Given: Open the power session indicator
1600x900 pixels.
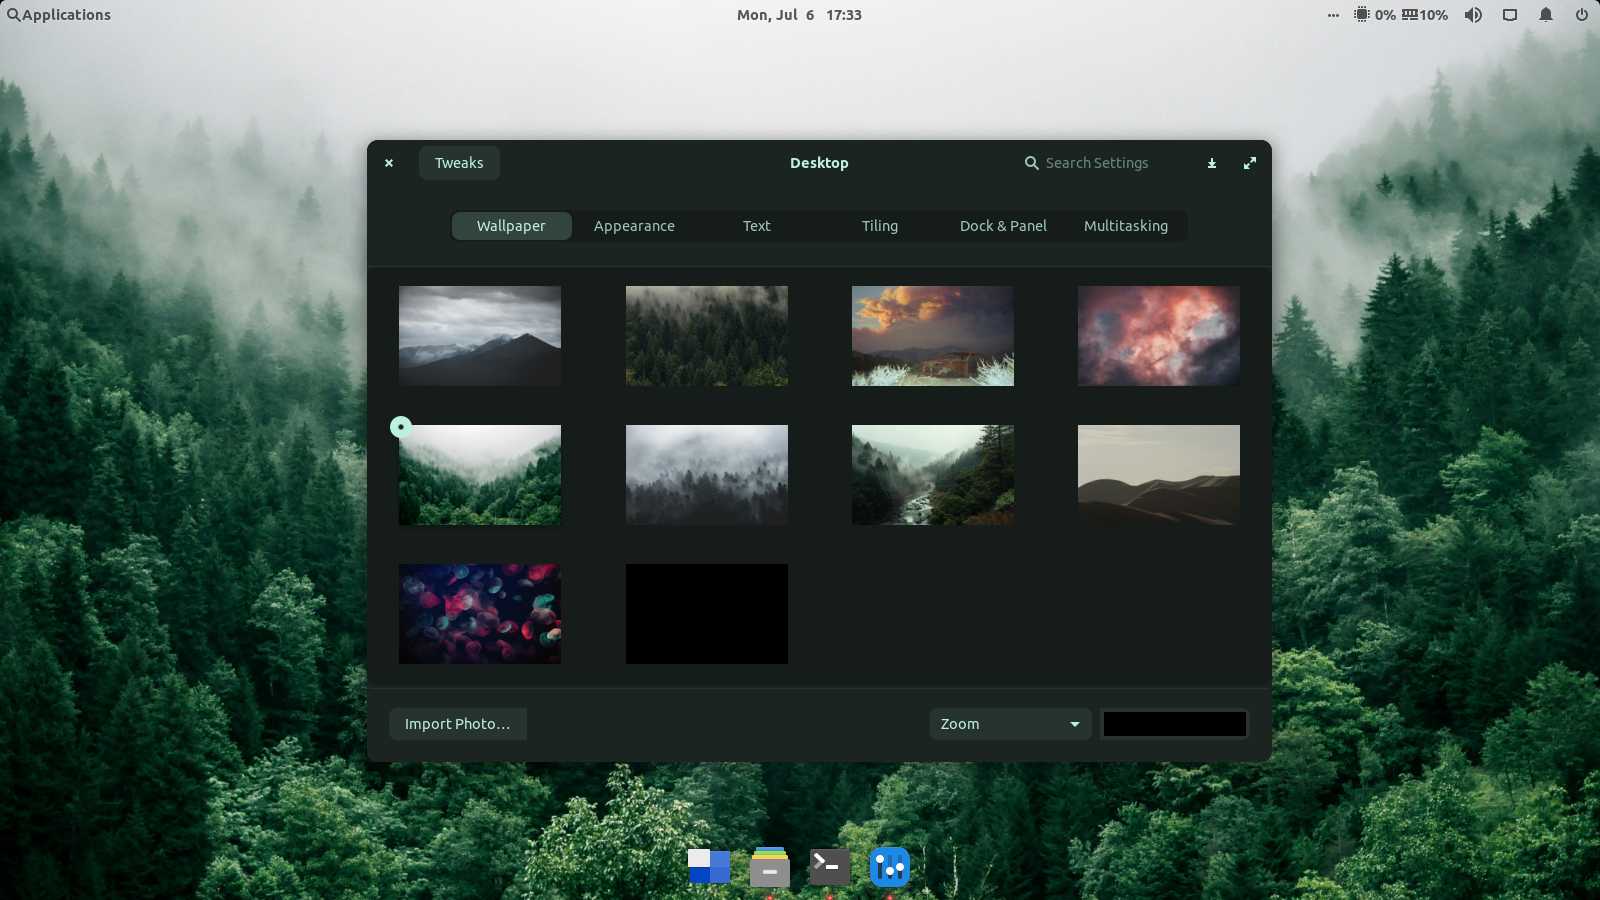Looking at the screenshot, I should [1582, 15].
